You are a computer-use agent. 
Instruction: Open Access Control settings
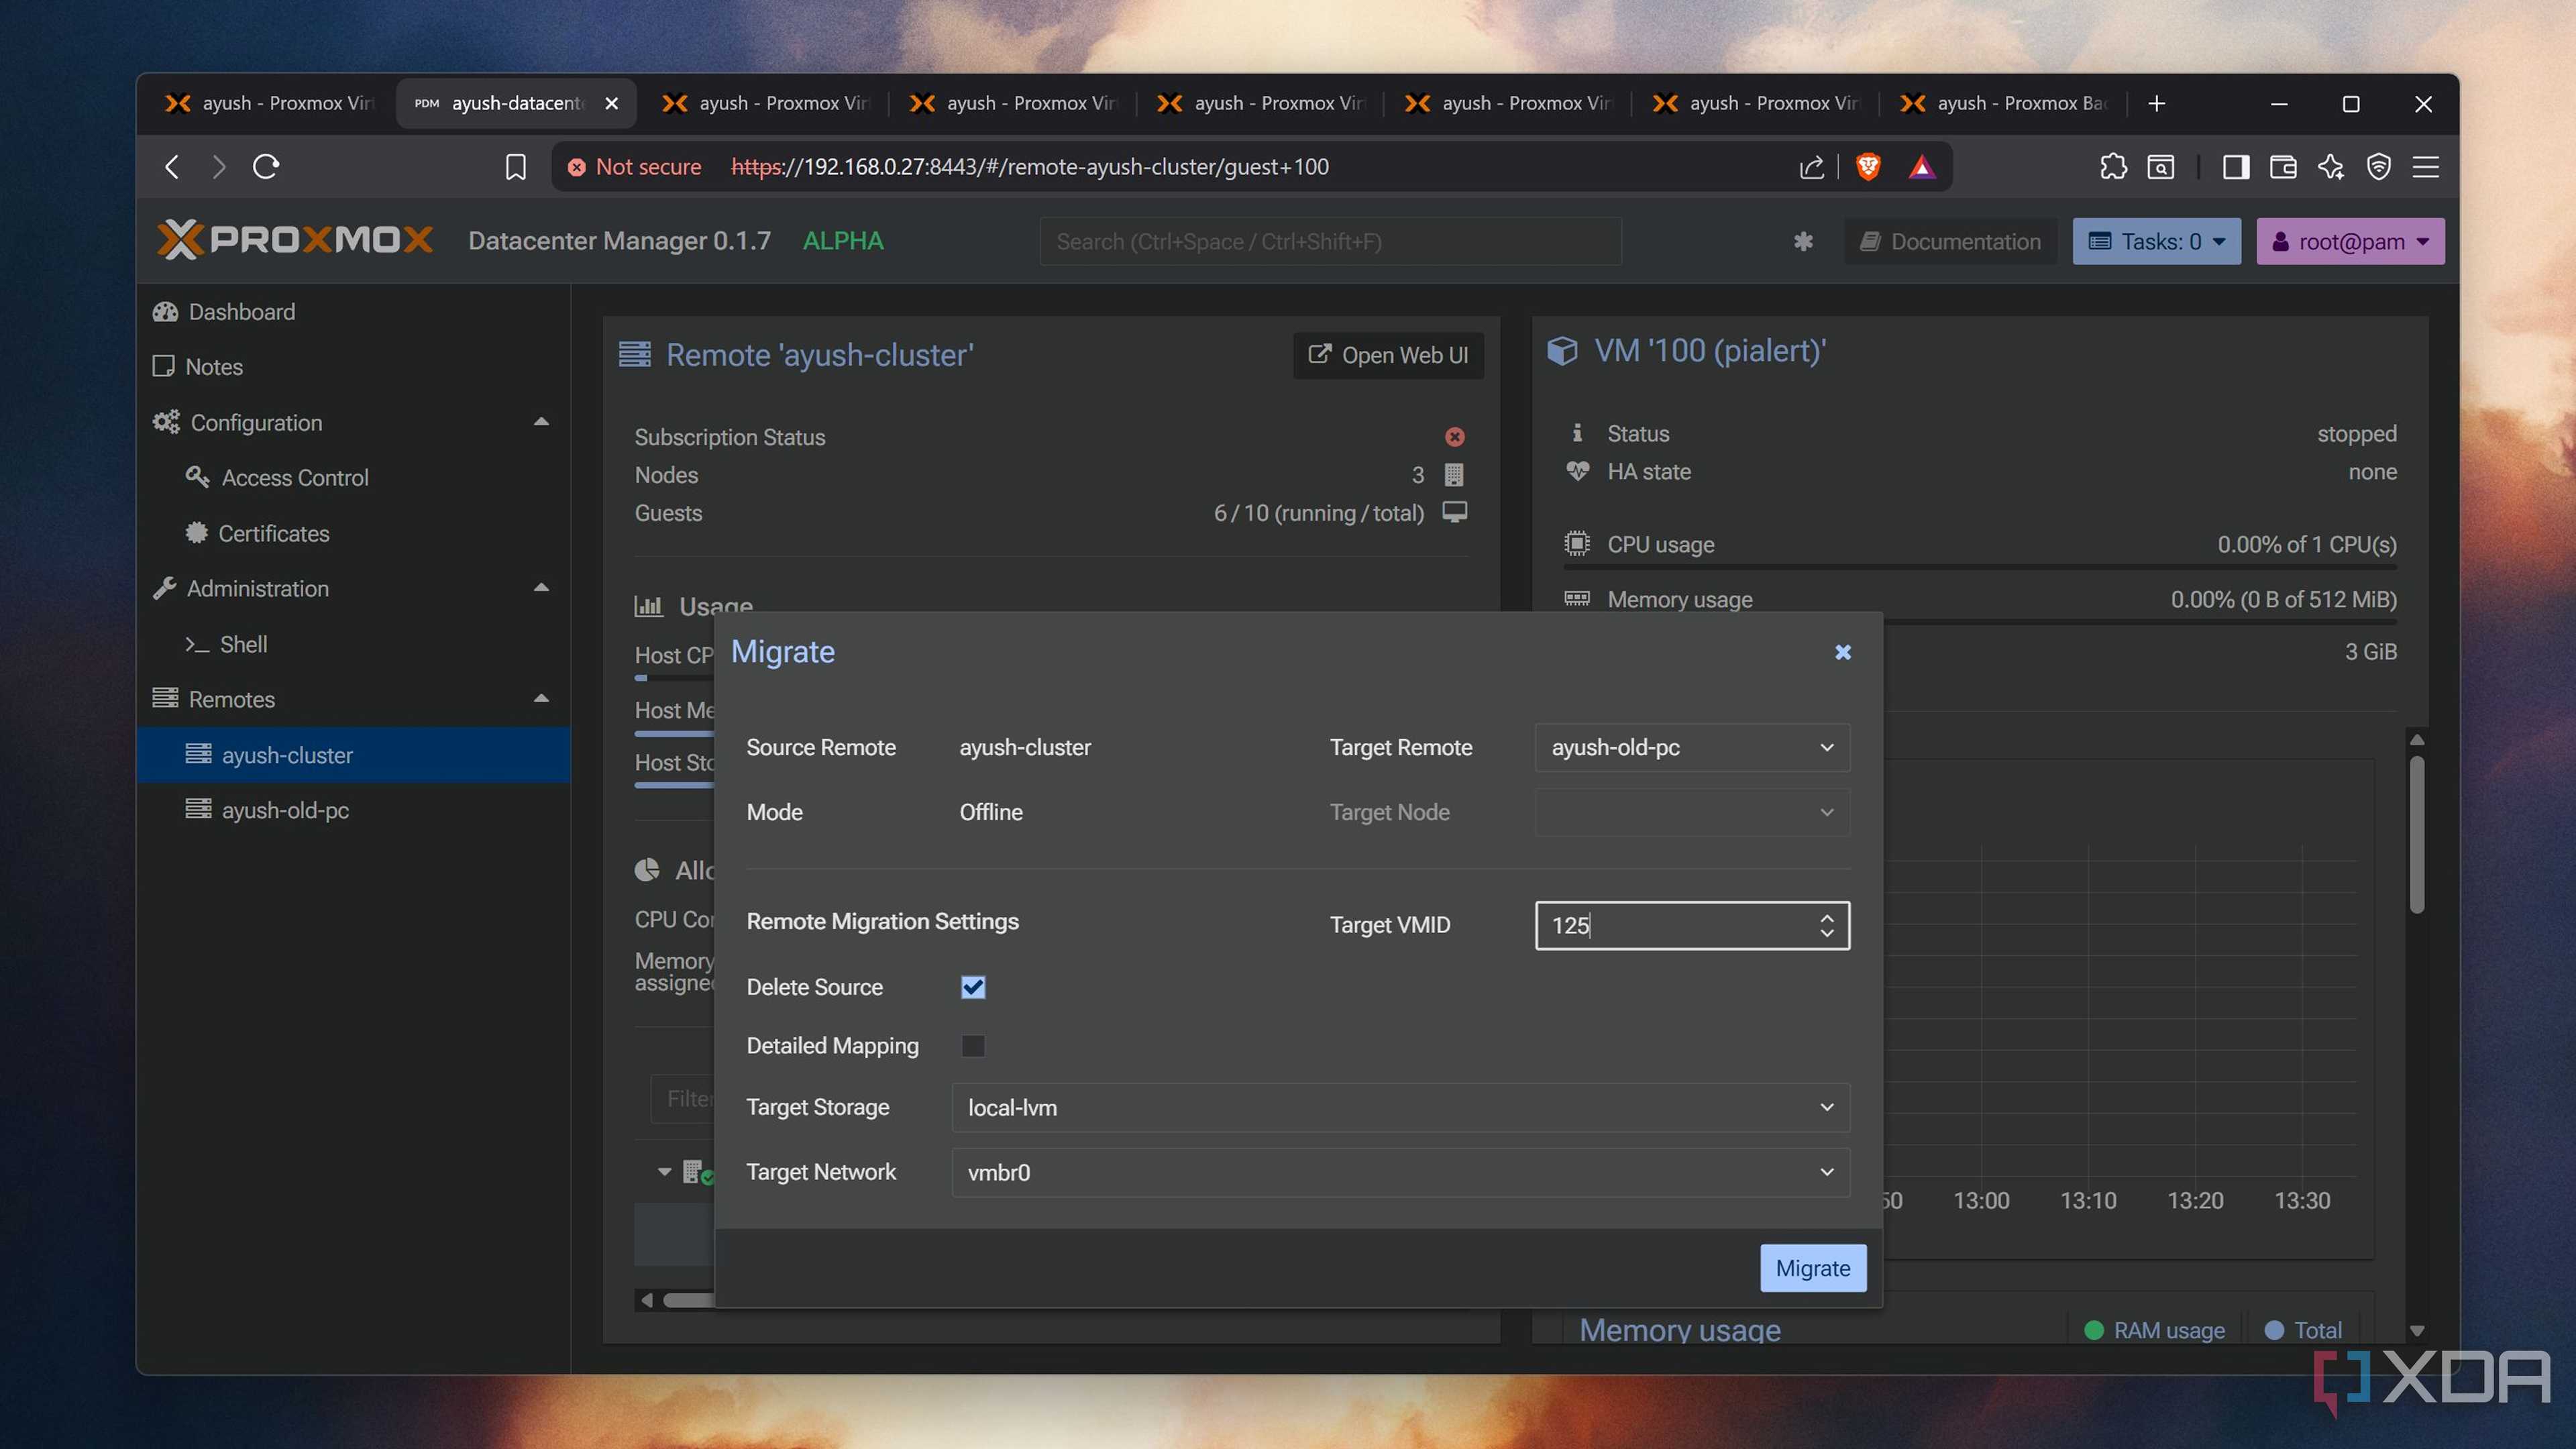354,477
